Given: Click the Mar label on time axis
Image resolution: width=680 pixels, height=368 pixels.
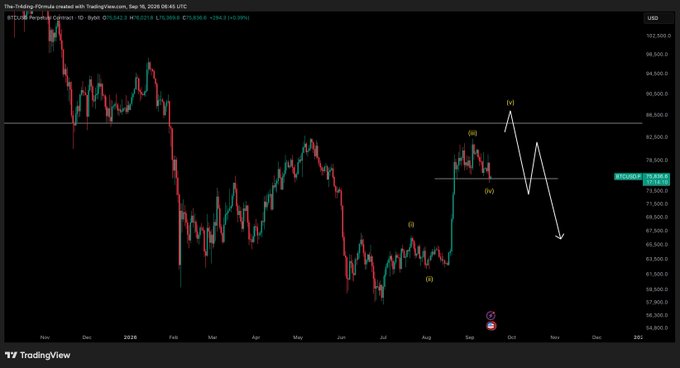Looking at the screenshot, I should (x=212, y=337).
